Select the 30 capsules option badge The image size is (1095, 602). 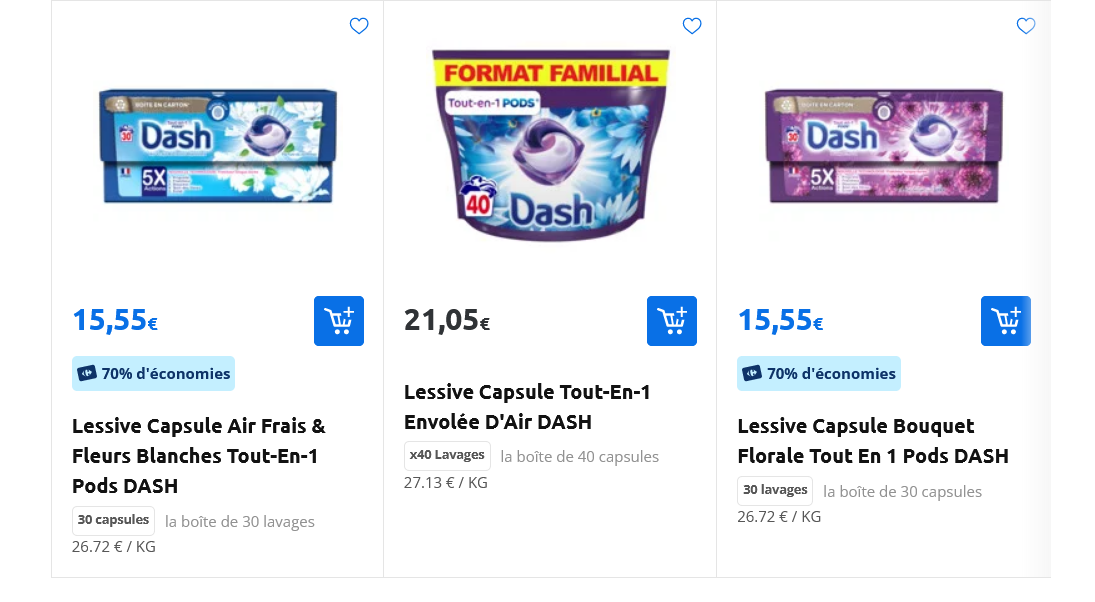tap(113, 519)
